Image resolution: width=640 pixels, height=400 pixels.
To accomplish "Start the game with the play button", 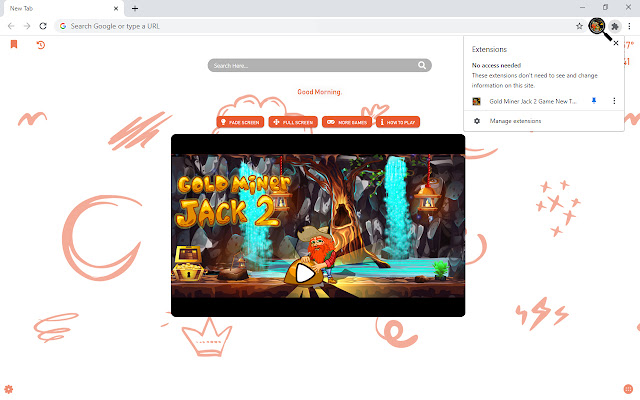I will 304,273.
